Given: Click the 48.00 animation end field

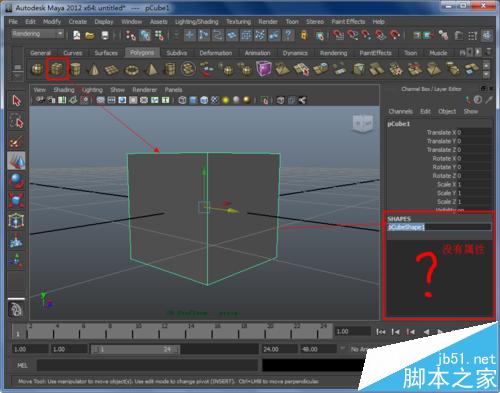Looking at the screenshot, I should pyautogui.click(x=318, y=349).
